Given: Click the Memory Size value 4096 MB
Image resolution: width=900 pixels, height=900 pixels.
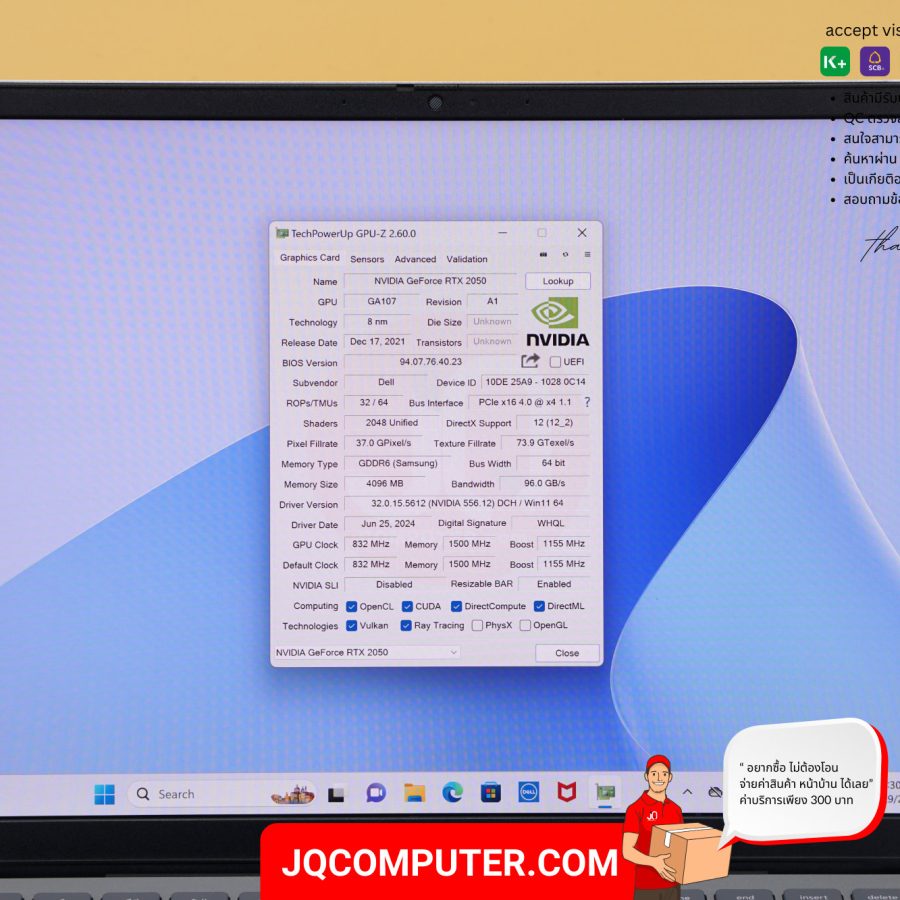Looking at the screenshot, I should click(385, 484).
